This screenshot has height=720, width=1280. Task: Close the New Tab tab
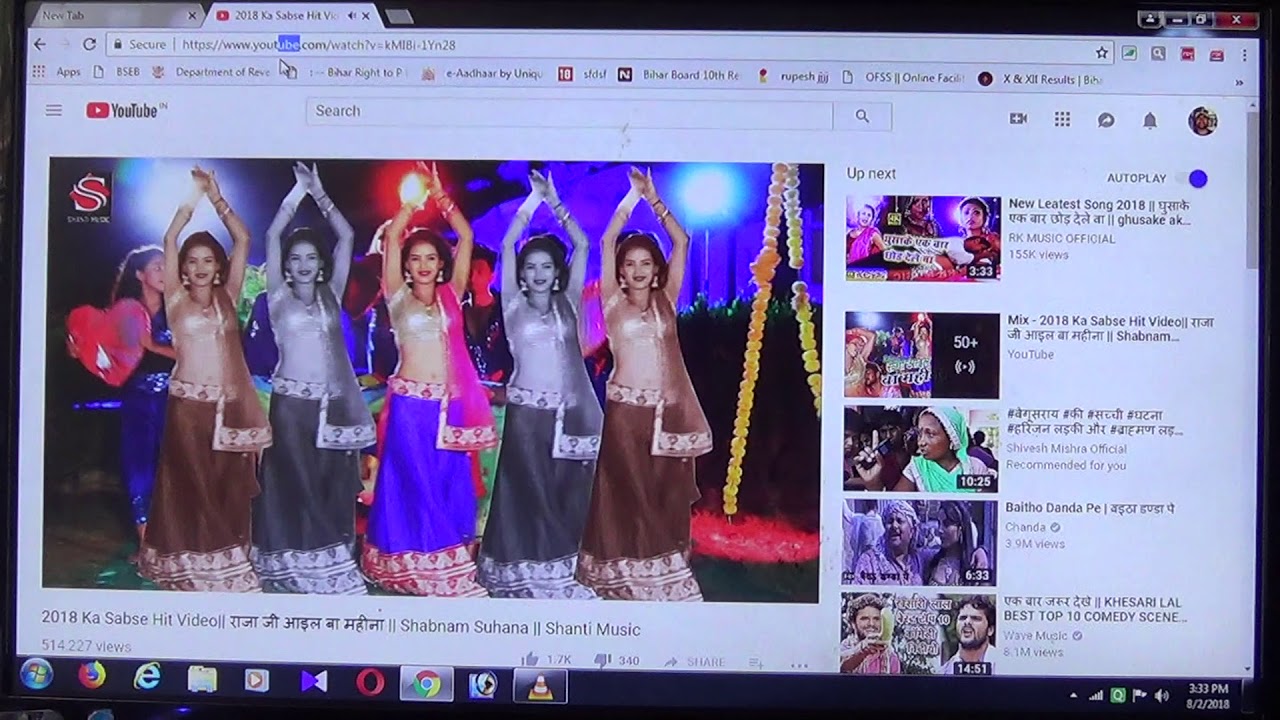192,16
